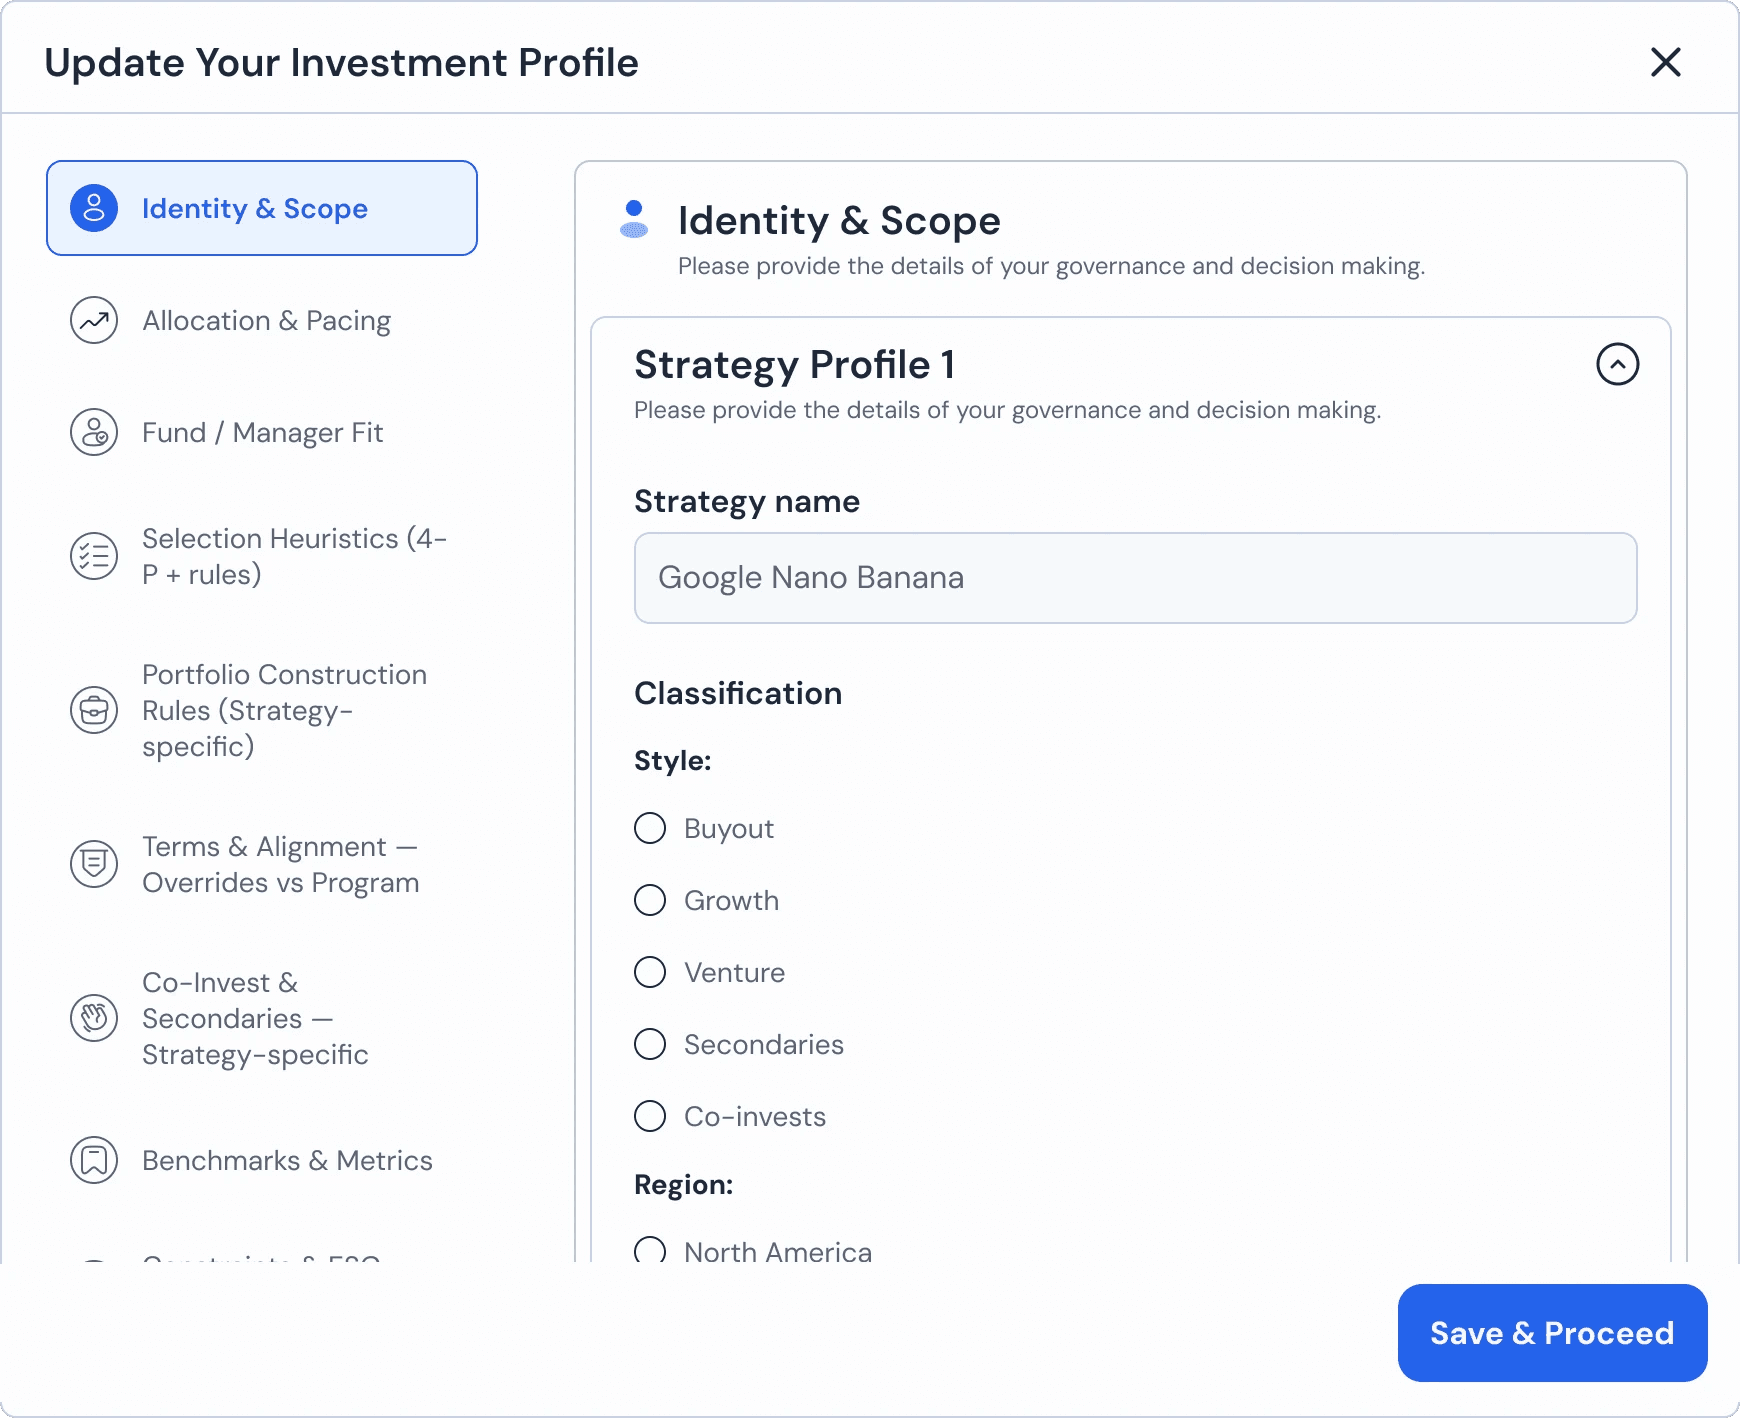The image size is (1740, 1420).
Task: Pick the Secondaries style radio button
Action: [650, 1044]
